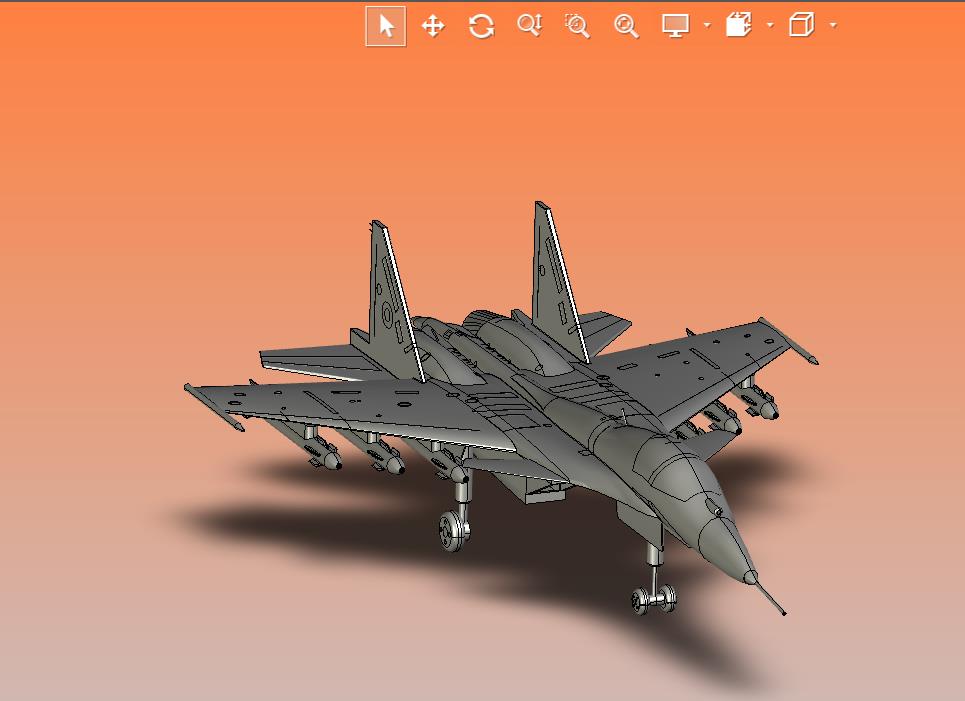Activate the Select arrow tool
This screenshot has width=965, height=701.
pos(386,26)
